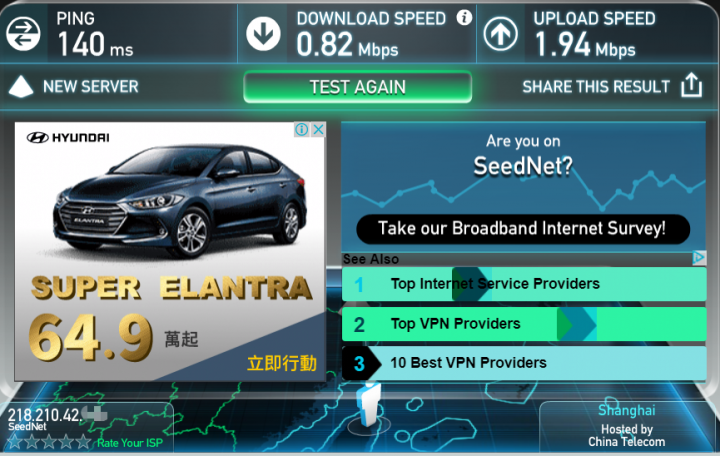Open Top VPN Providers link
720x456 pixels.
point(524,324)
